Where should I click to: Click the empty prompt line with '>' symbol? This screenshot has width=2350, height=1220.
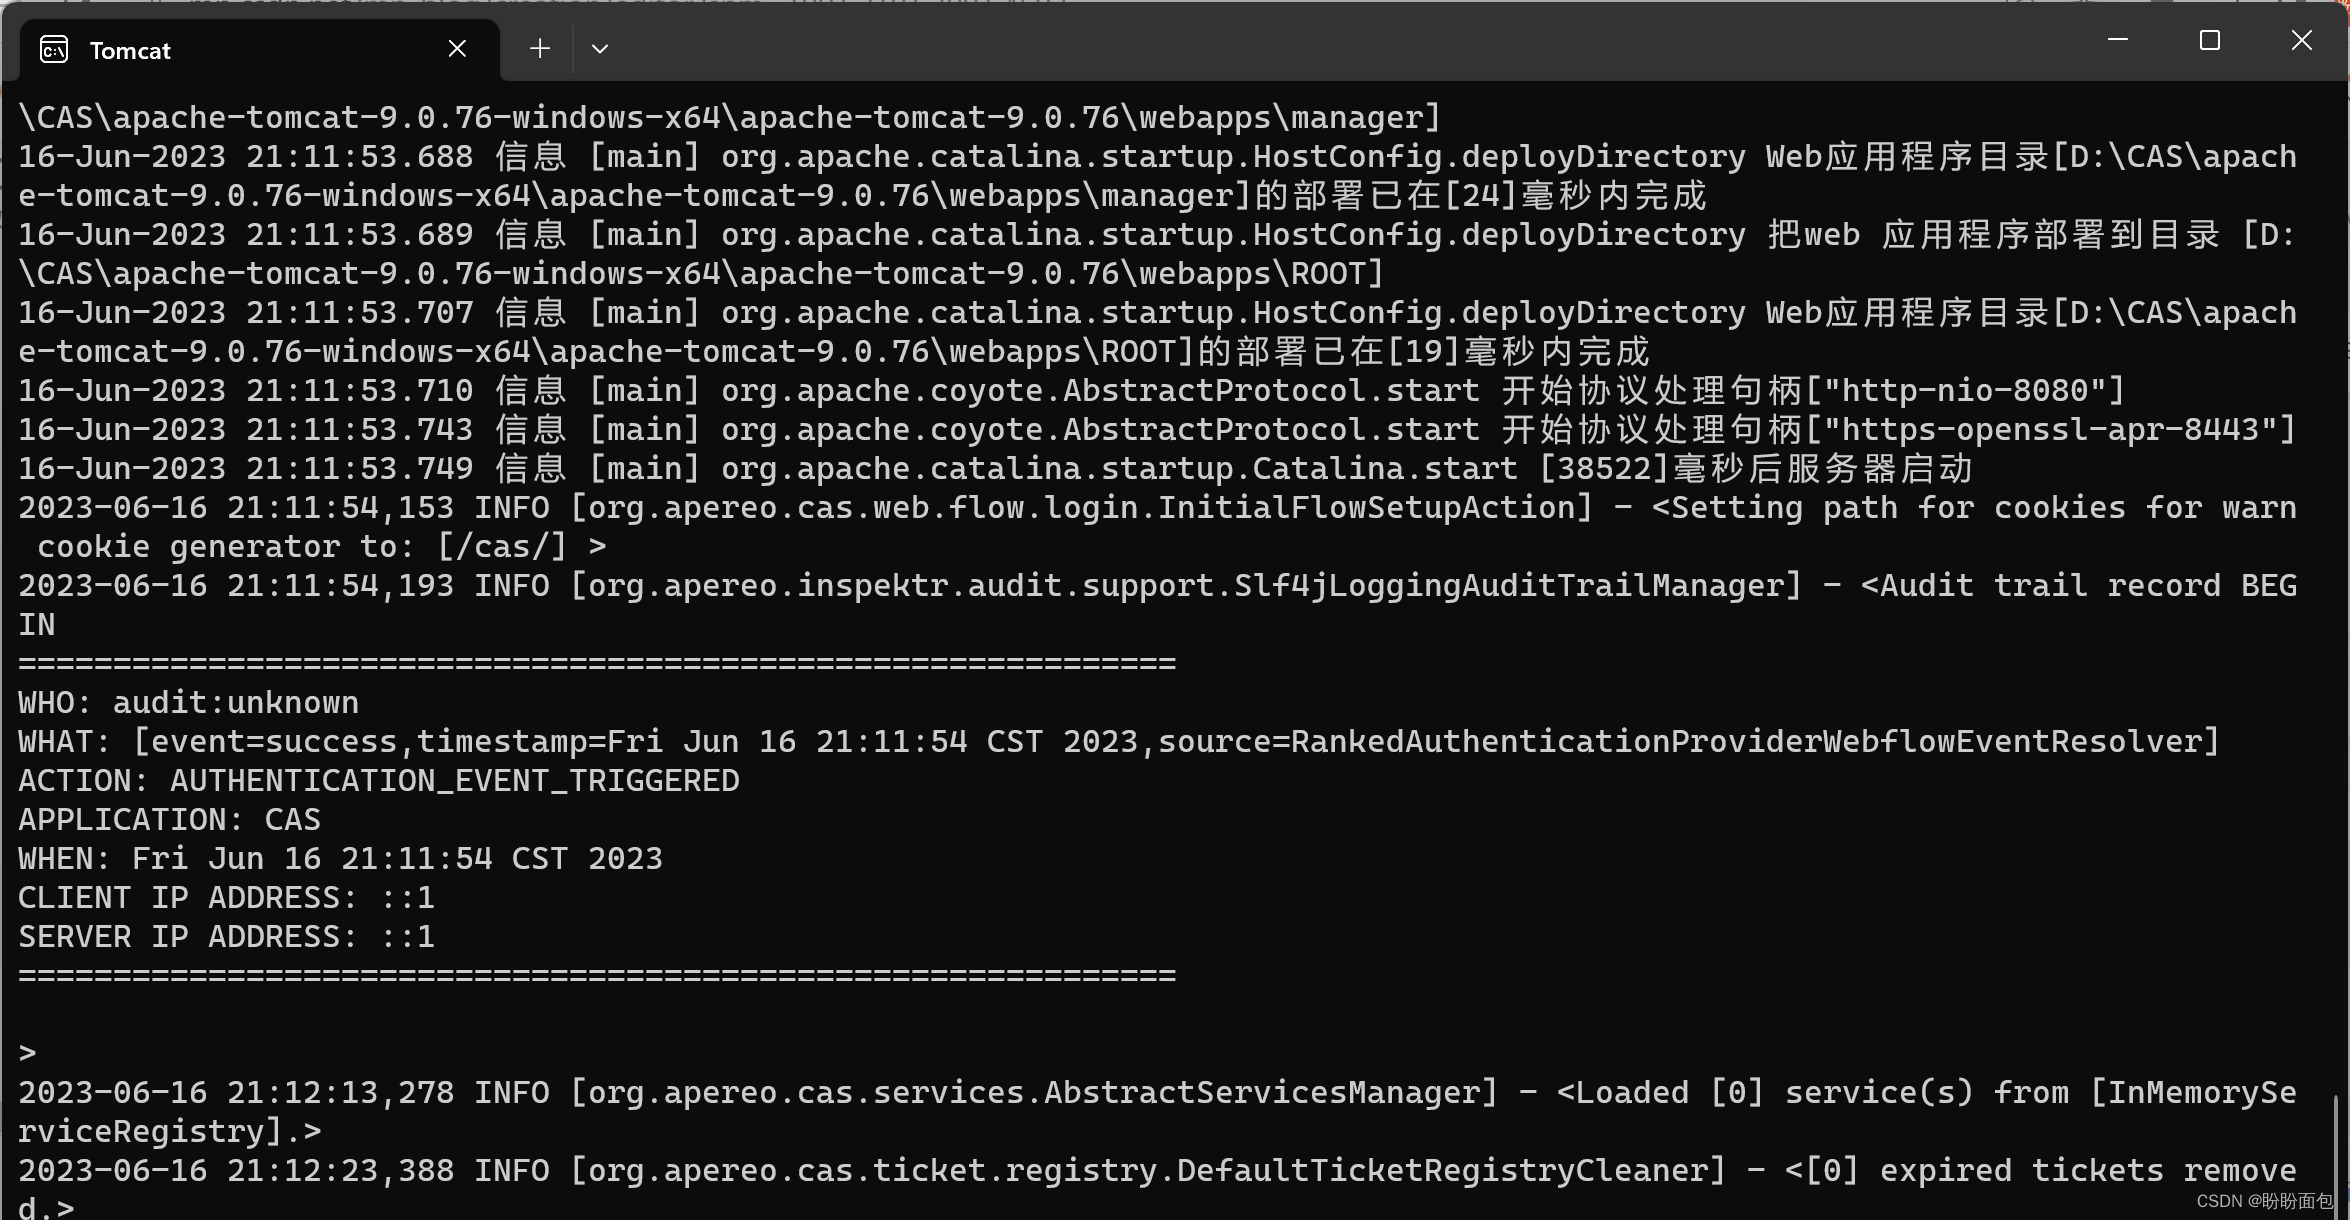(27, 1051)
